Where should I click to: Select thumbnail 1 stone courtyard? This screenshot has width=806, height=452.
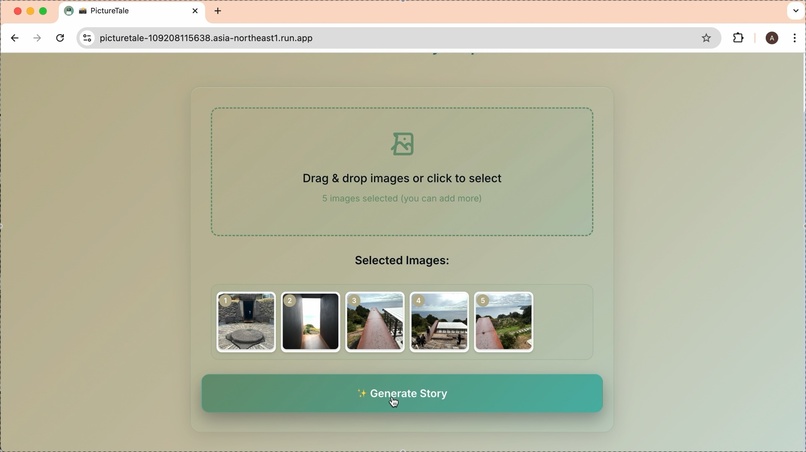coord(246,322)
